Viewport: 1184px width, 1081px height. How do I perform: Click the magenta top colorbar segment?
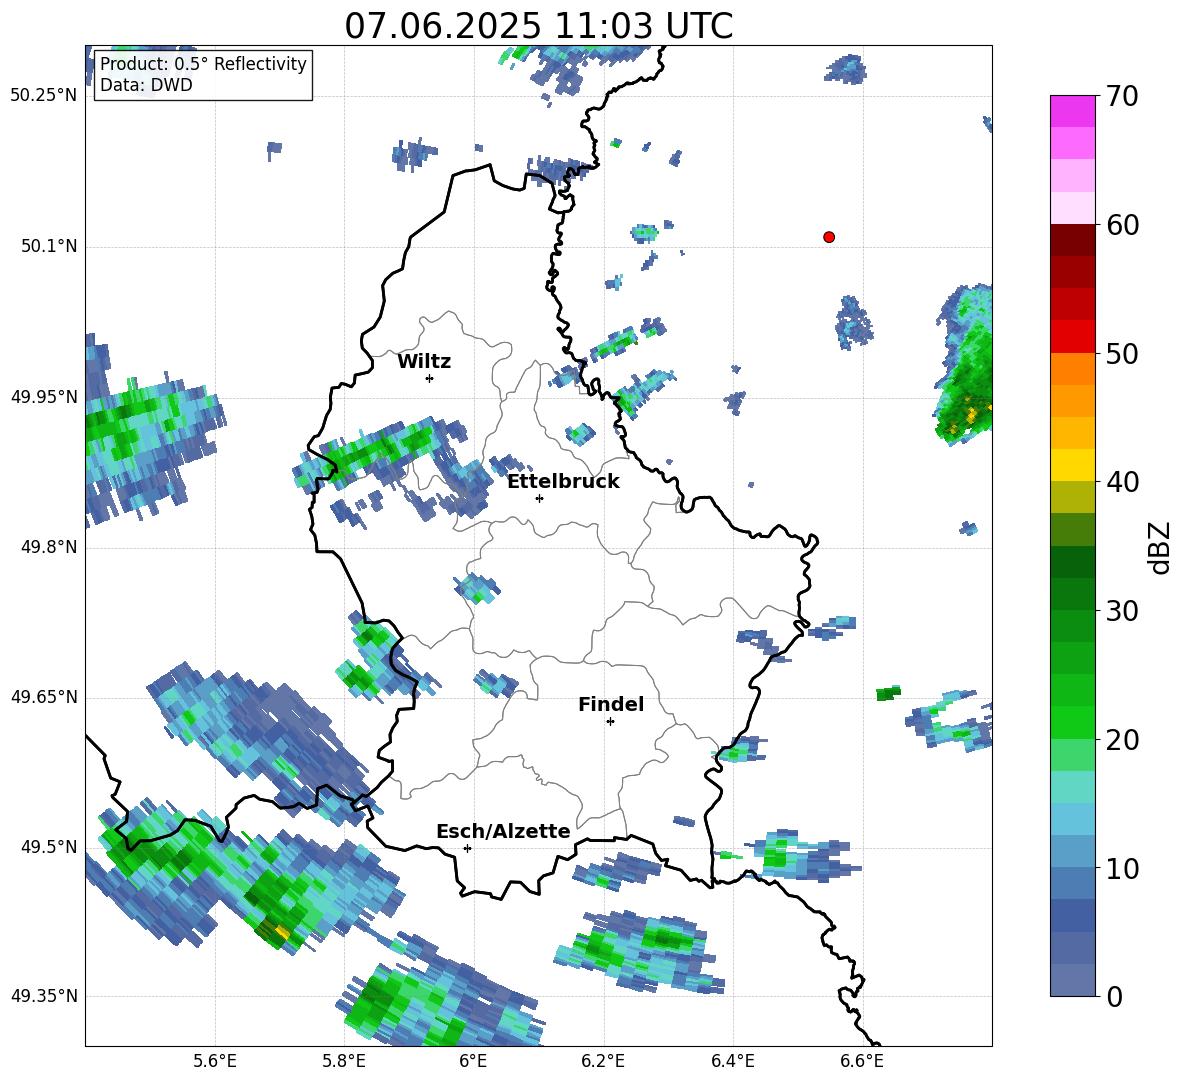(x=1072, y=112)
